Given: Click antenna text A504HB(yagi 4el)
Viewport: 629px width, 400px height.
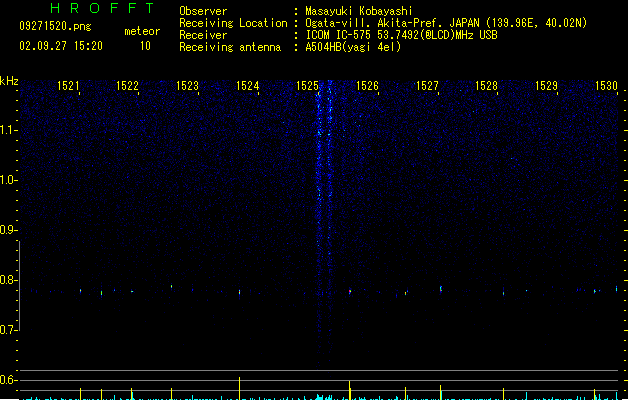Looking at the screenshot, I should [353, 47].
